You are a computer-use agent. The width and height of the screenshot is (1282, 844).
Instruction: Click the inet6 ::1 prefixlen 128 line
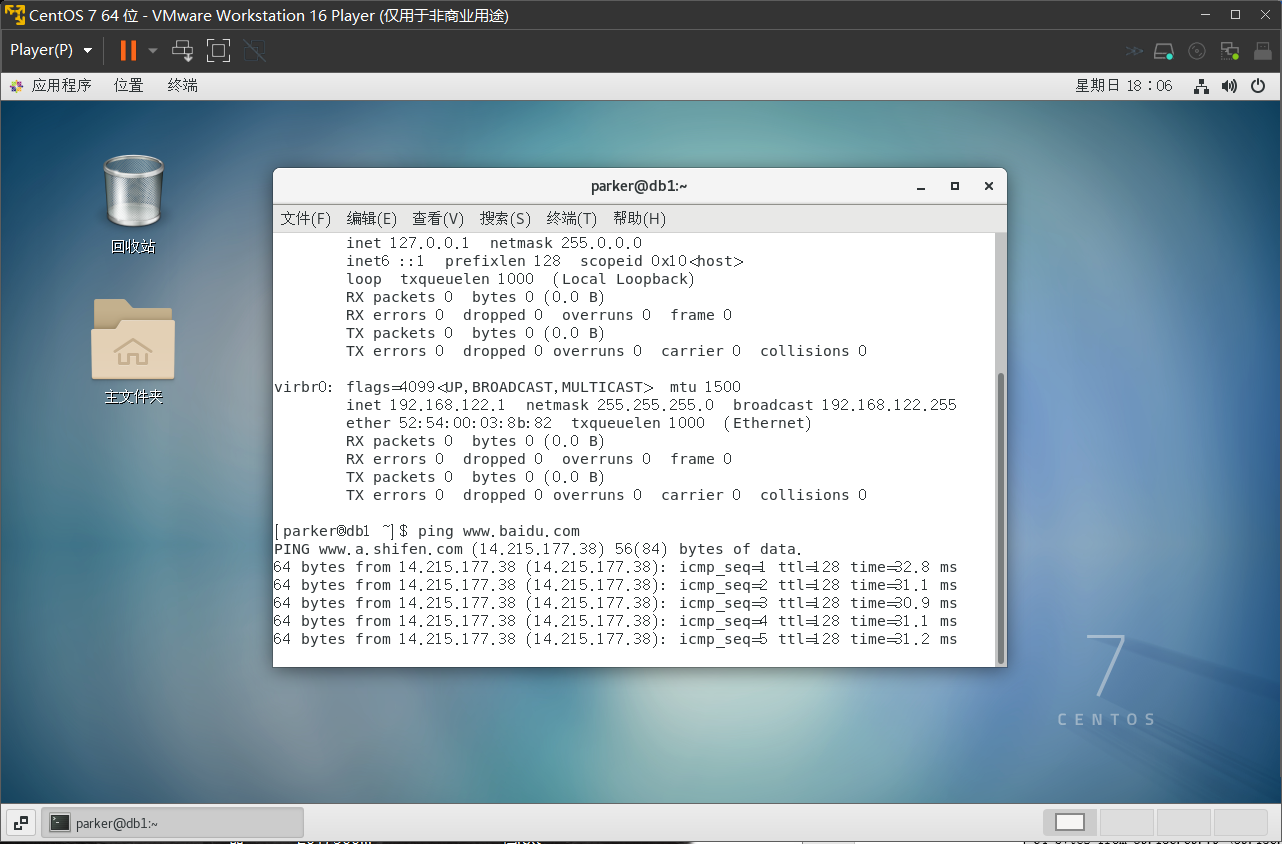pos(545,261)
